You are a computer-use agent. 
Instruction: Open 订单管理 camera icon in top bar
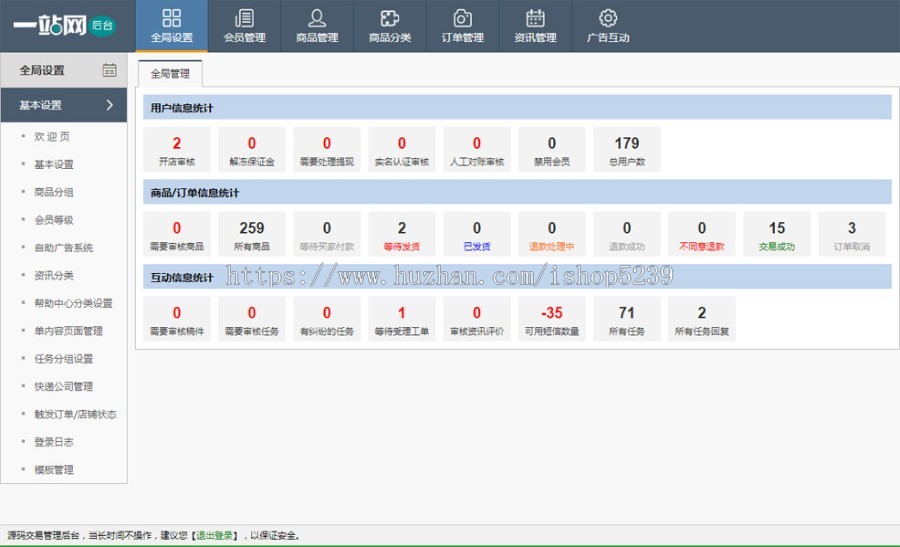462,18
